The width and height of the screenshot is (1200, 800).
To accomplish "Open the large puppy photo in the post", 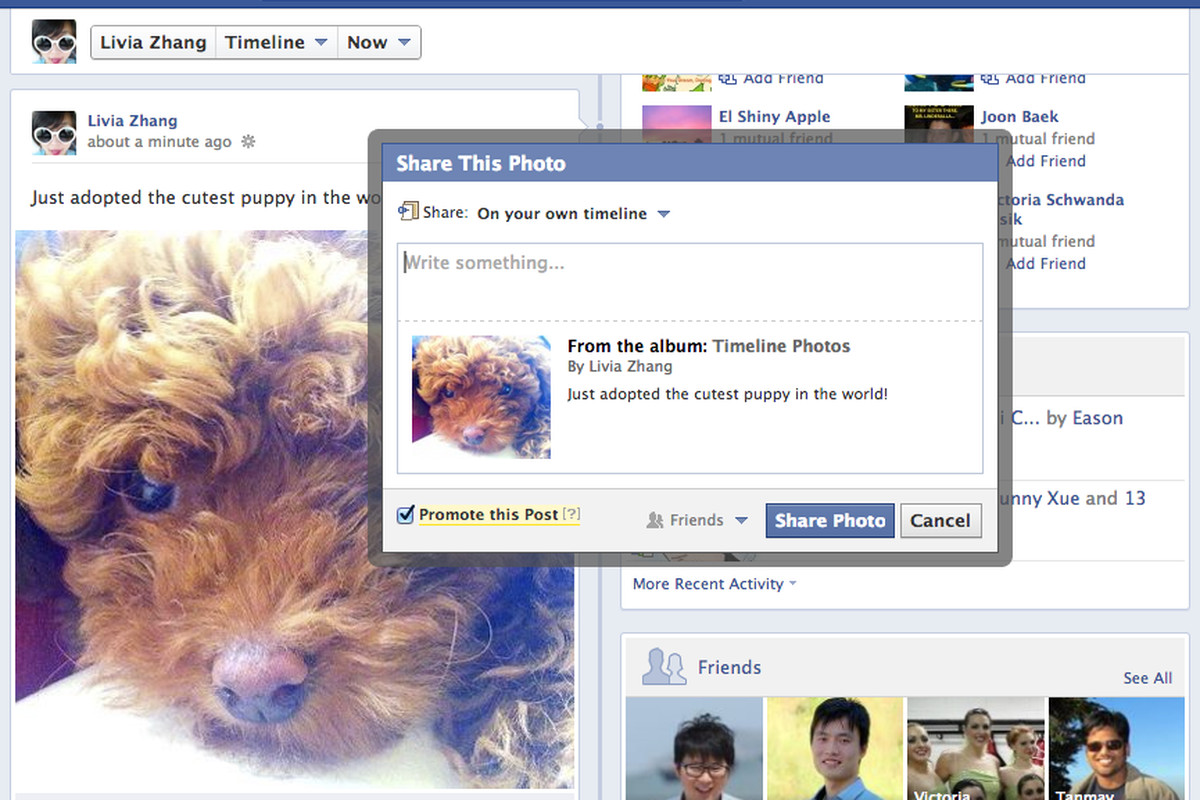I will tap(295, 510).
